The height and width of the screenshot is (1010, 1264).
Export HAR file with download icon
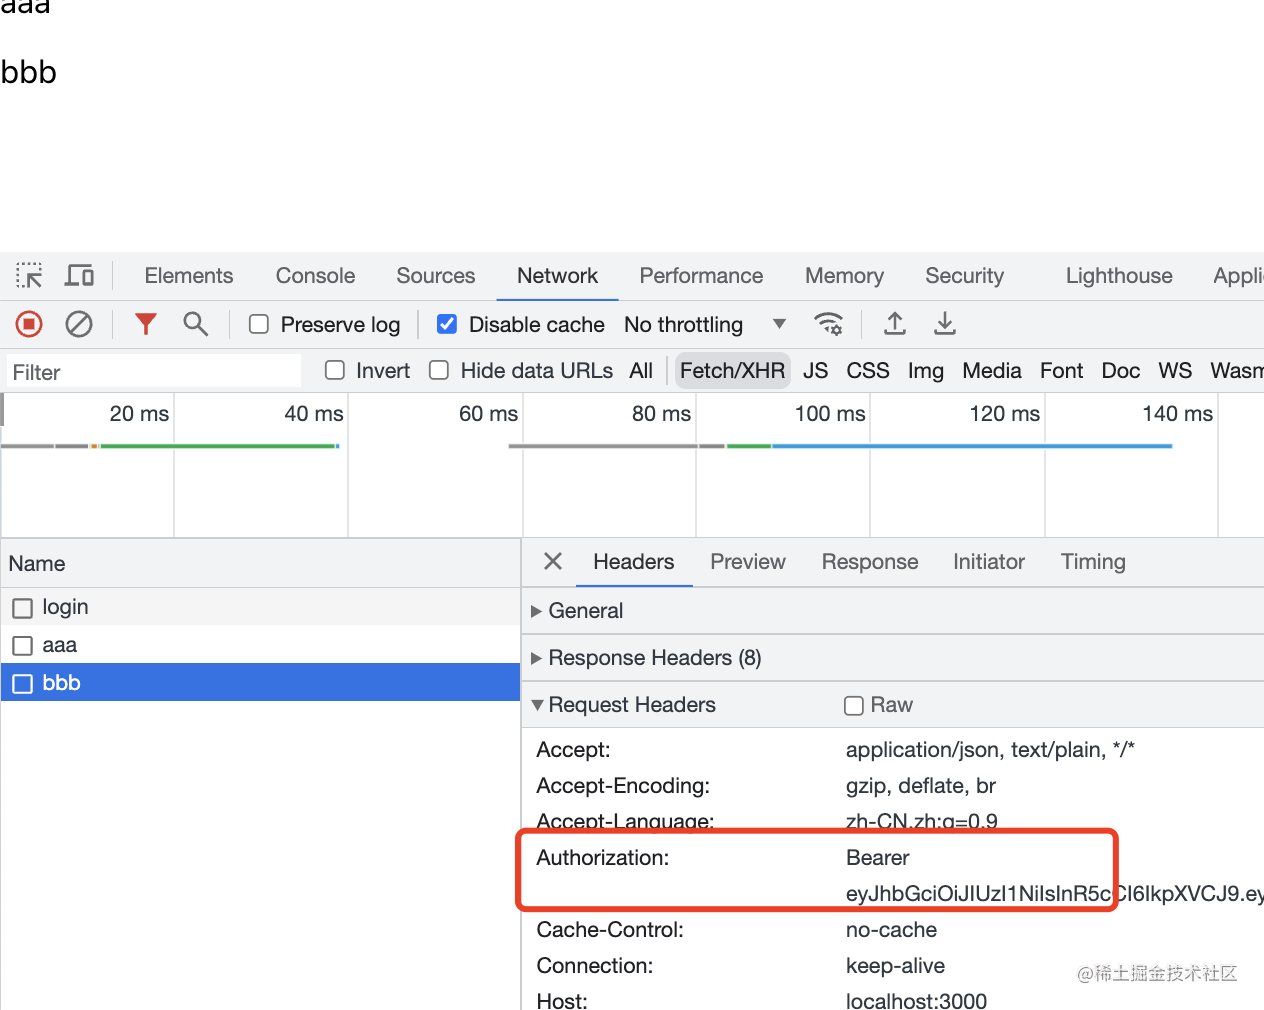(x=944, y=324)
